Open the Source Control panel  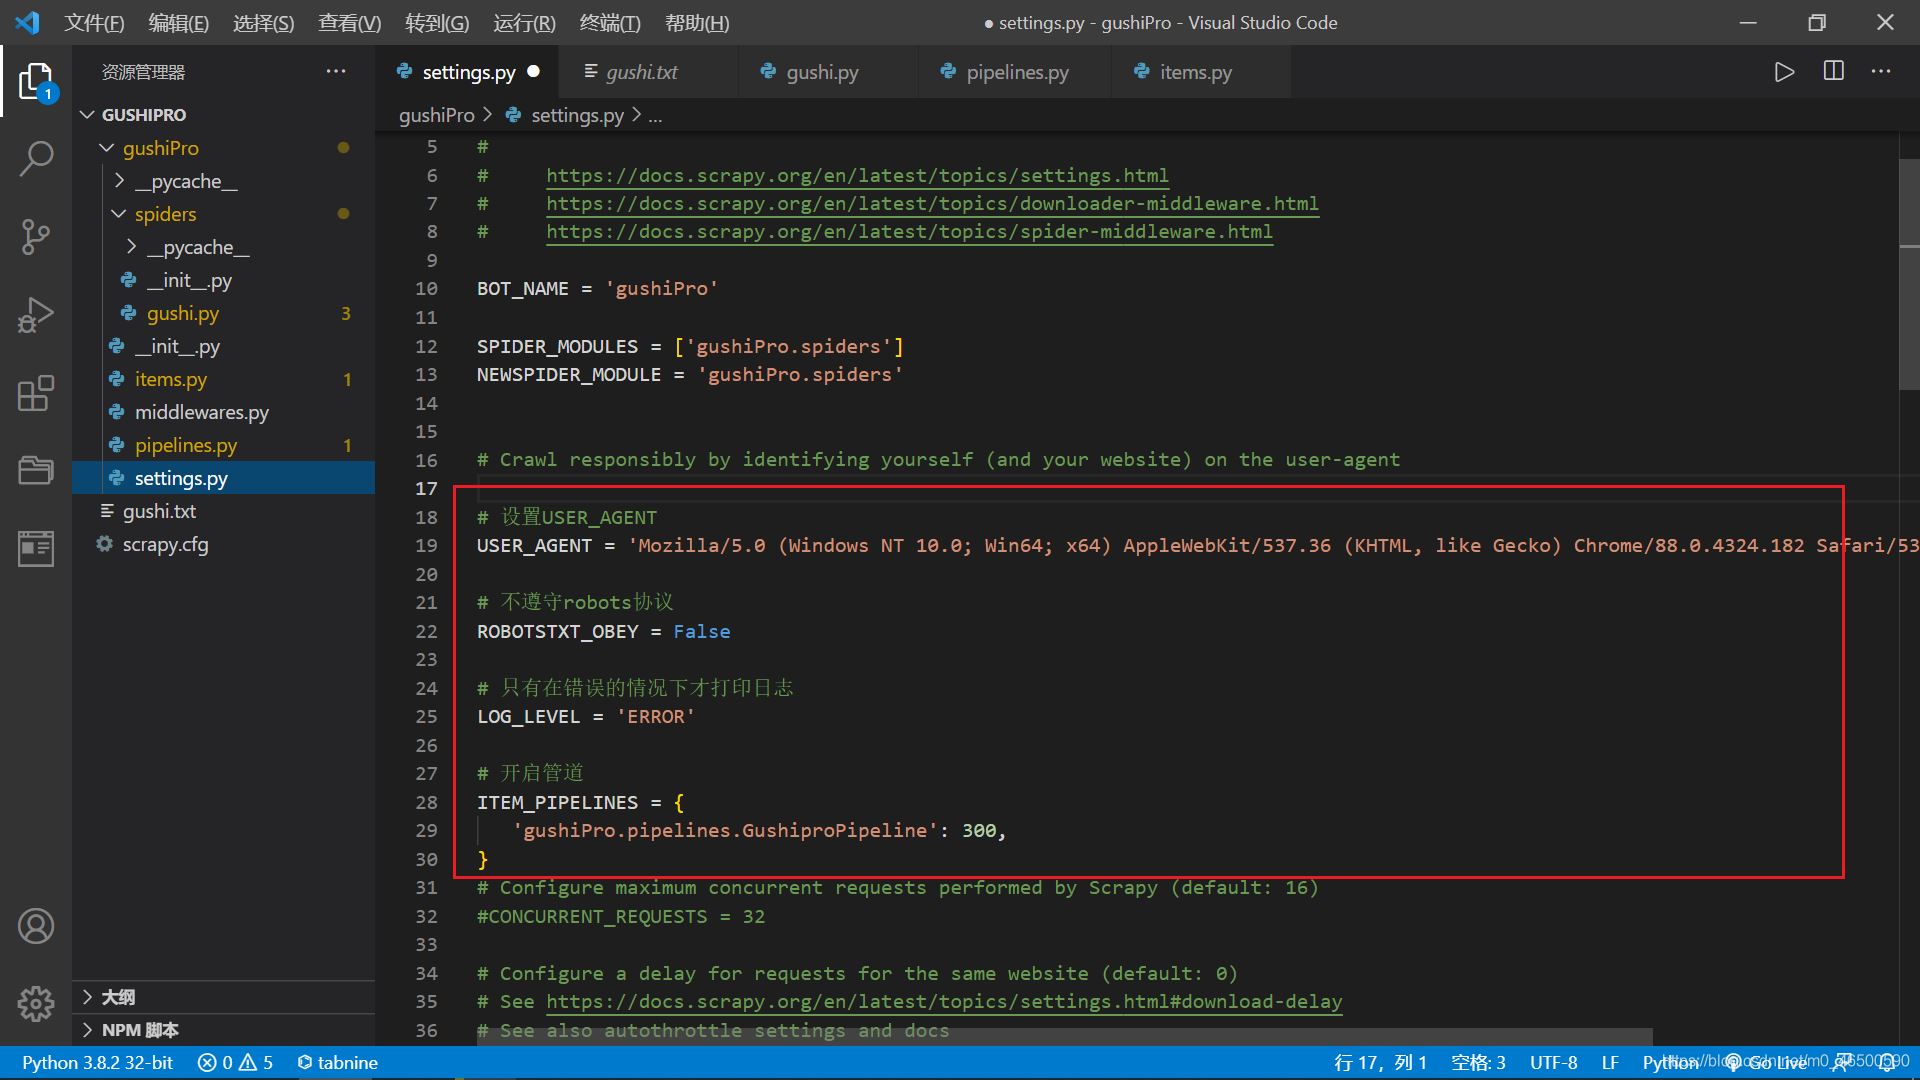point(36,237)
